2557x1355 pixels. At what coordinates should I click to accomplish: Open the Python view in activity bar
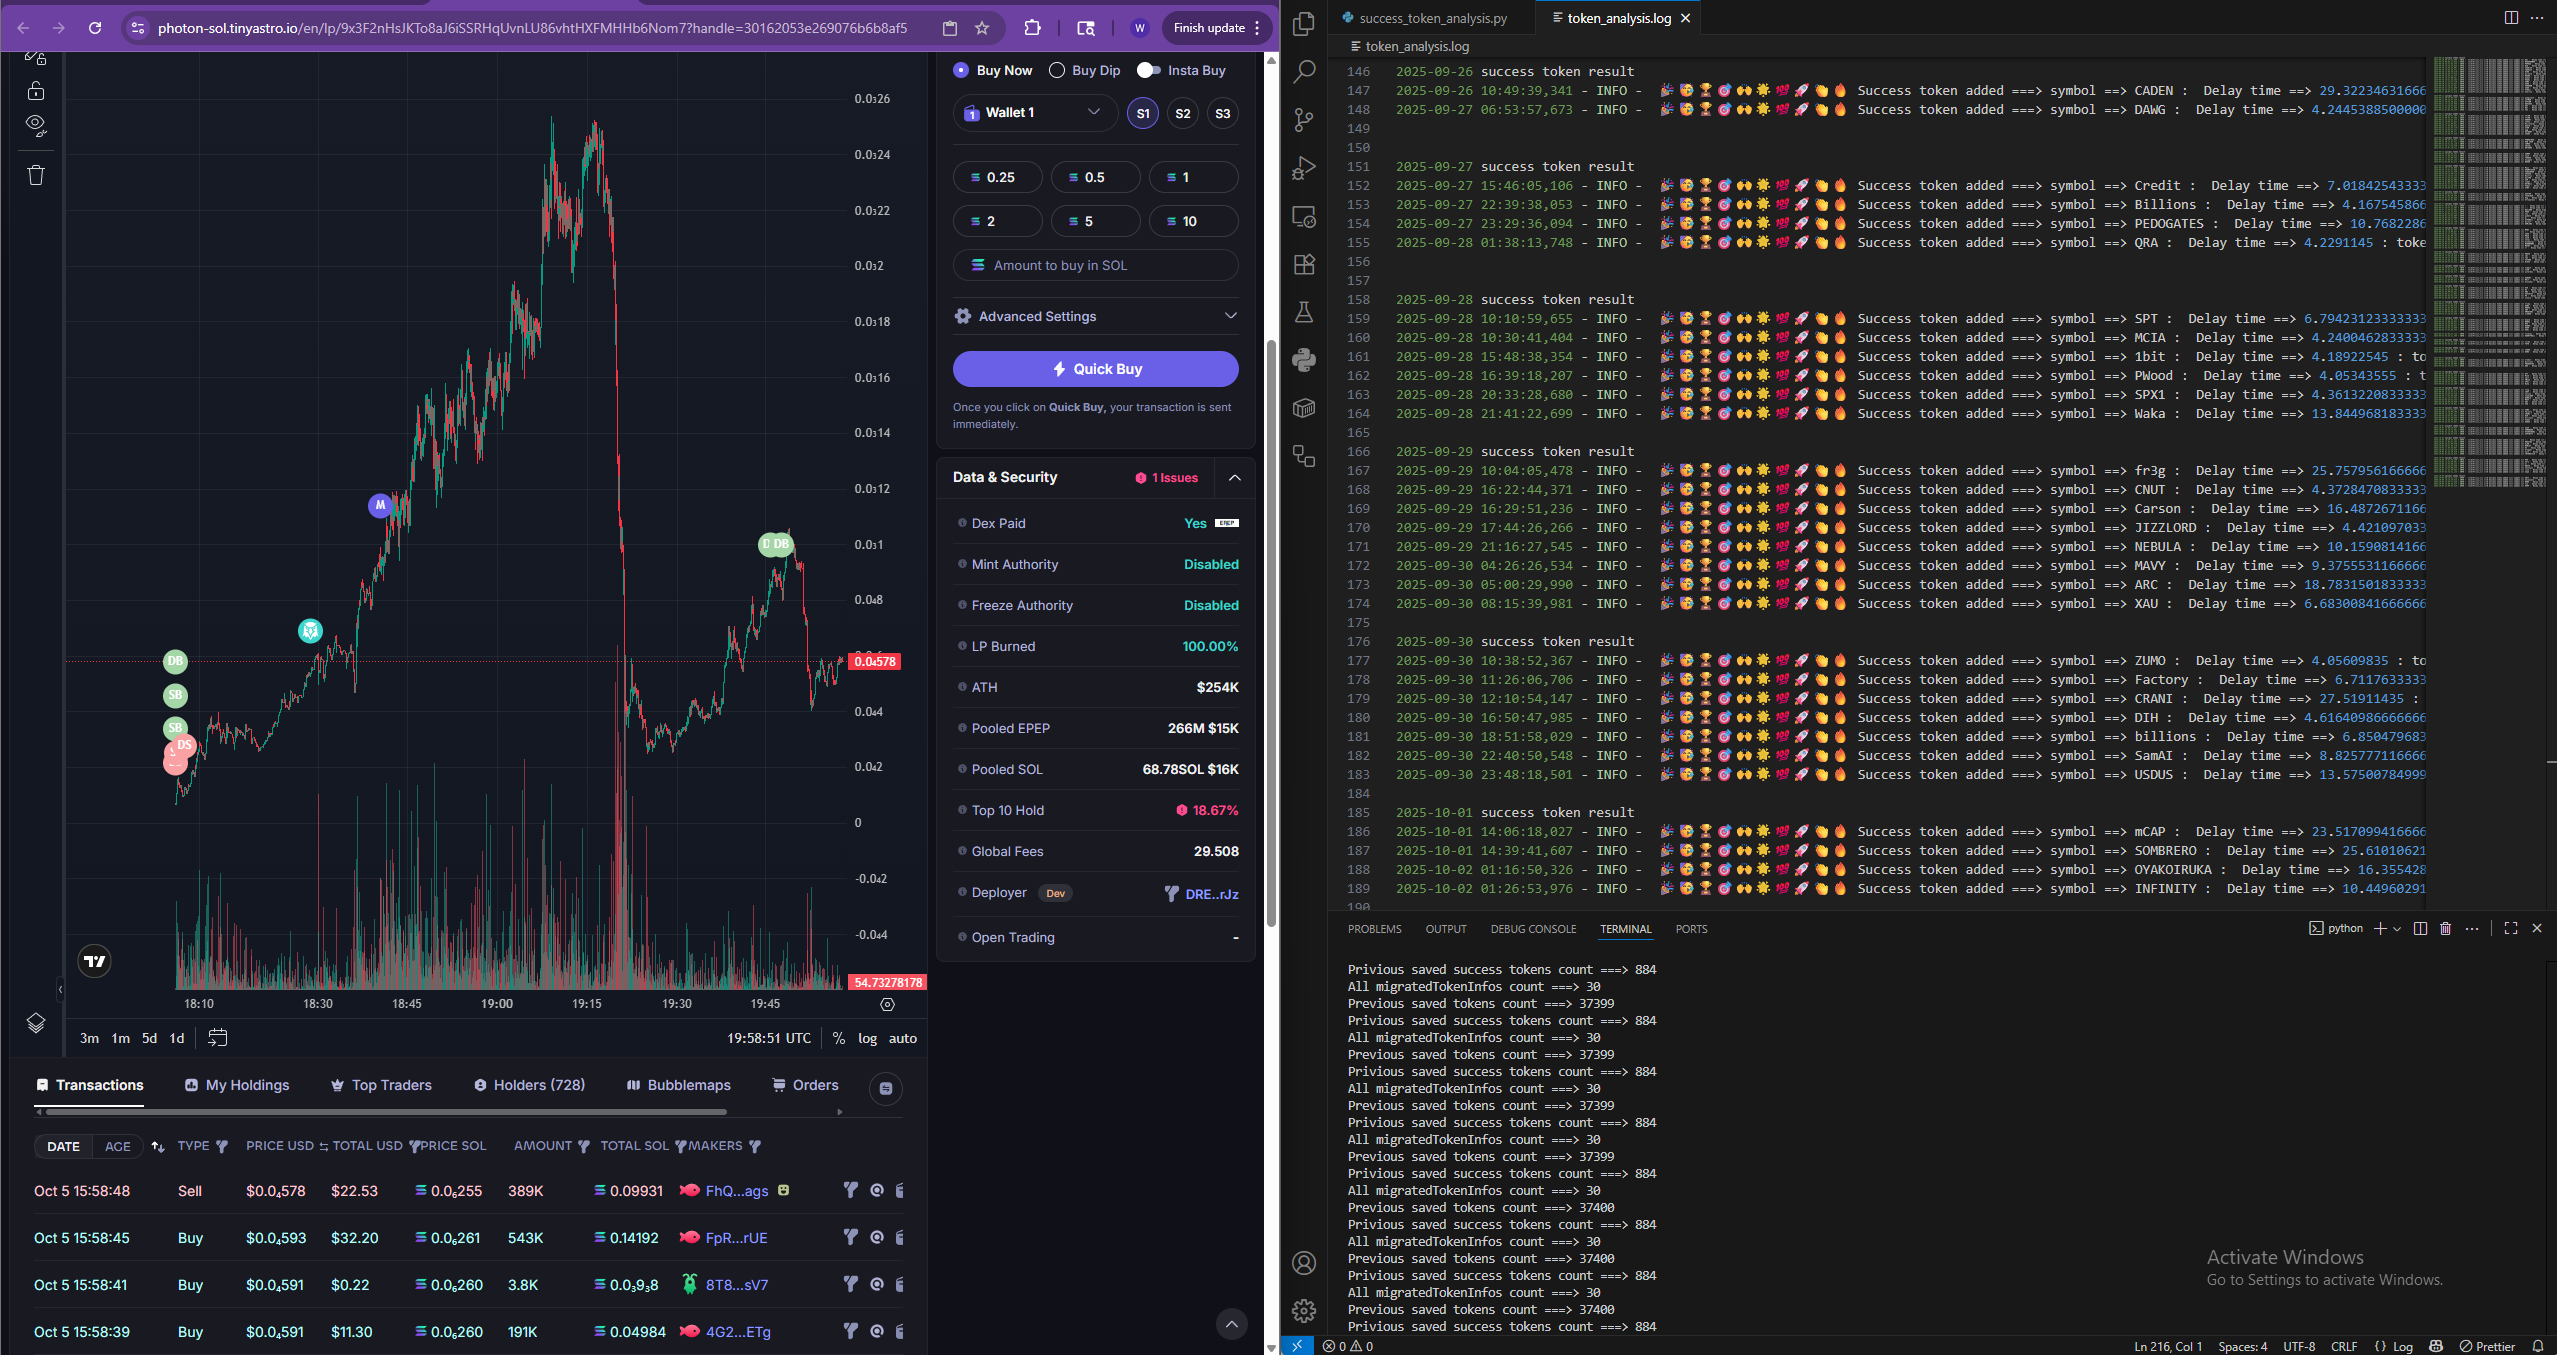click(x=1303, y=358)
